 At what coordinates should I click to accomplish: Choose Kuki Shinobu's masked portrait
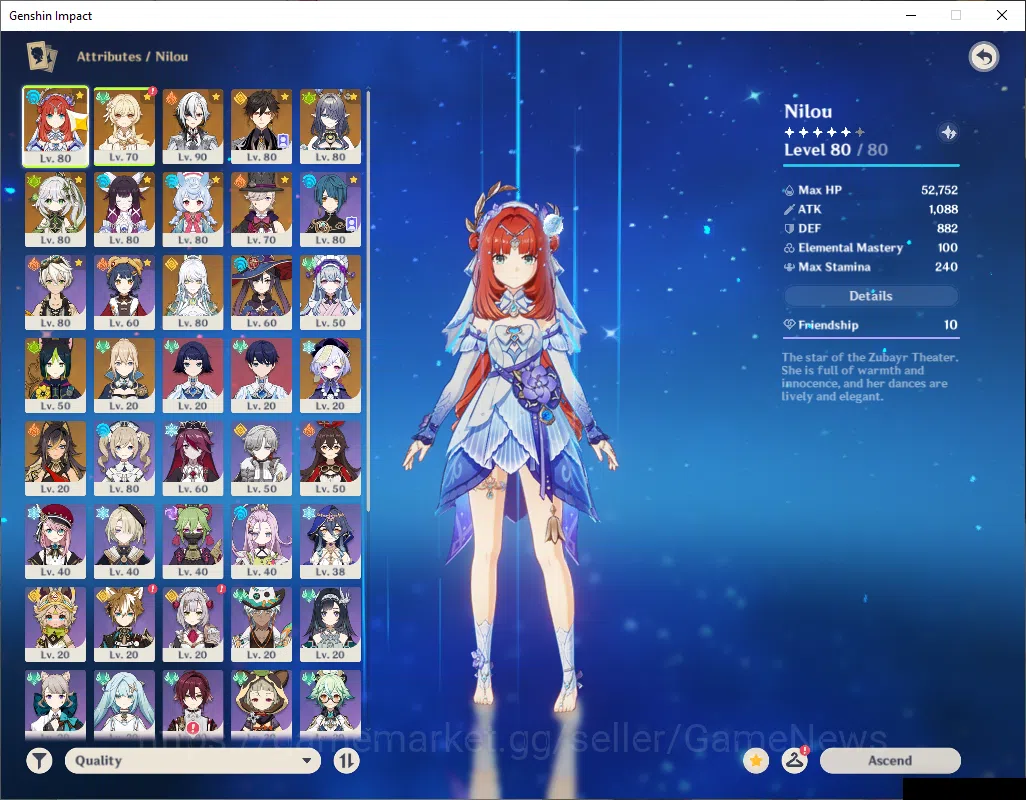[x=193, y=542]
